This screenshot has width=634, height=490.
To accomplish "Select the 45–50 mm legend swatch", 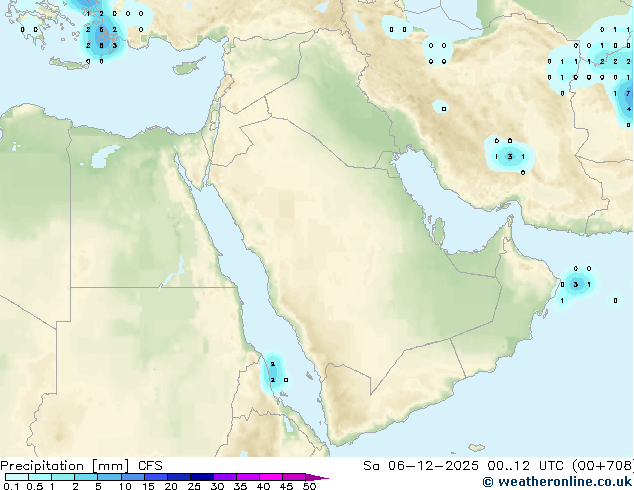I will 294,477.
